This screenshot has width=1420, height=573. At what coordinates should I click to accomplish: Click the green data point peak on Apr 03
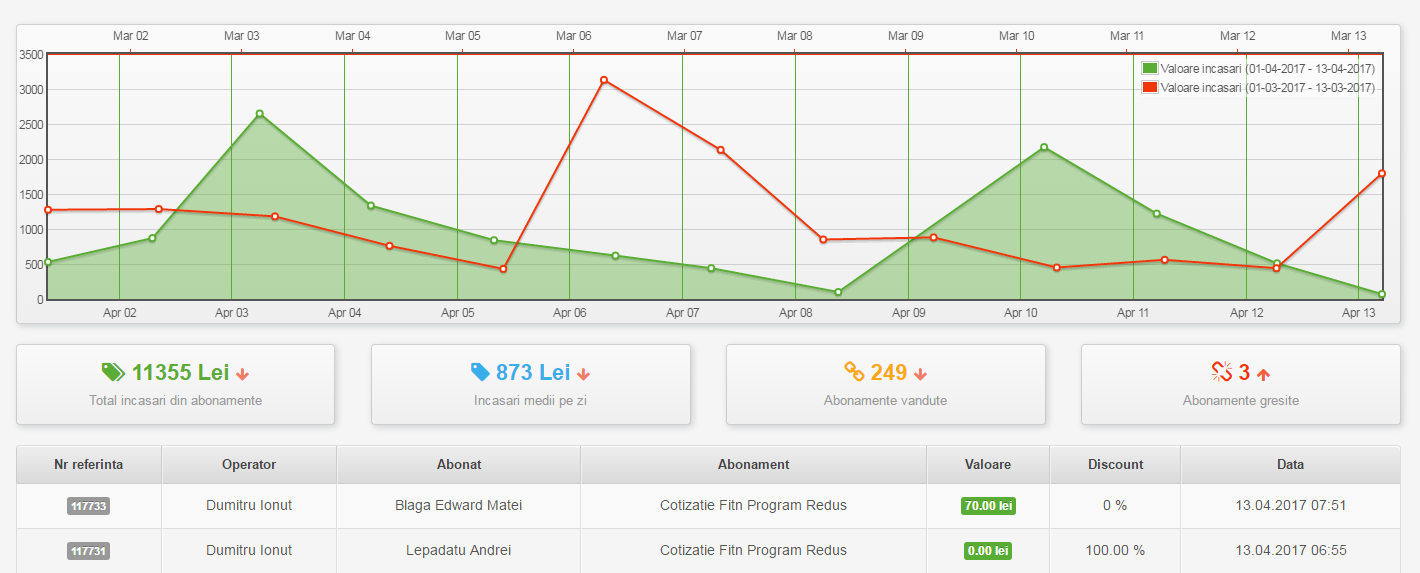coord(260,114)
